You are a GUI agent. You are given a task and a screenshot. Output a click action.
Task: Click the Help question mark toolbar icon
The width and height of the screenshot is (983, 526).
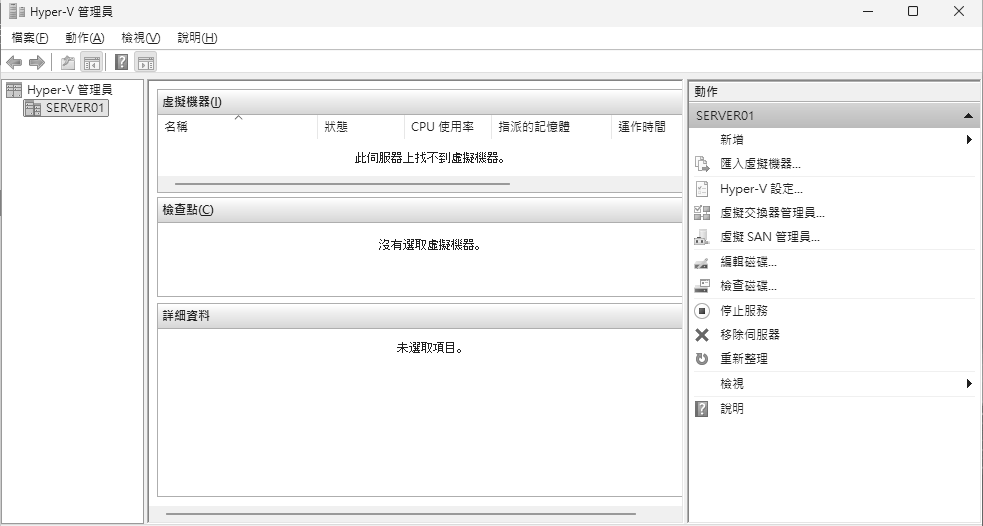click(x=122, y=62)
